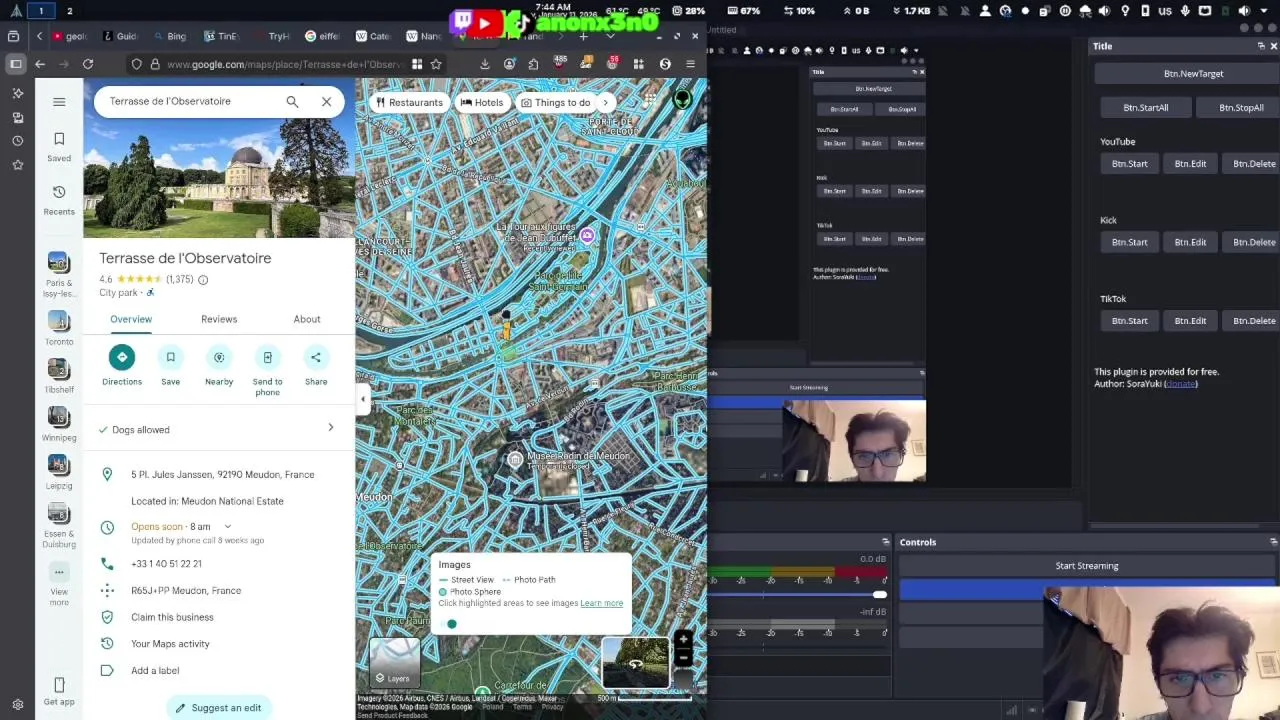Click Btn.StartAll in Title panel

pos(1145,108)
